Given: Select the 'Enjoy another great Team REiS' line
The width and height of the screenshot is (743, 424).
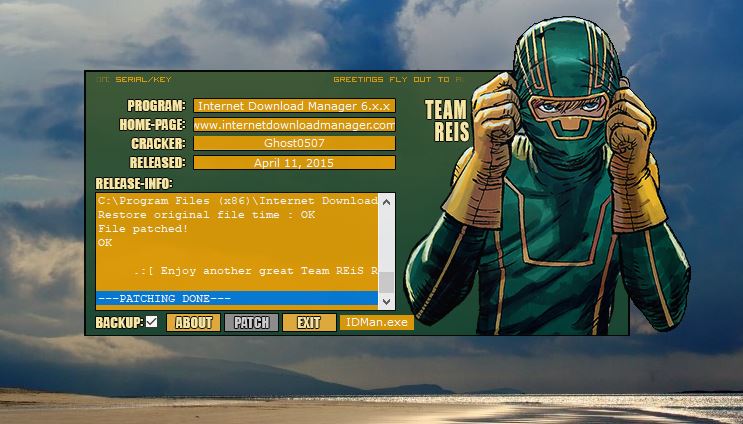Looking at the screenshot, I should click(x=236, y=271).
